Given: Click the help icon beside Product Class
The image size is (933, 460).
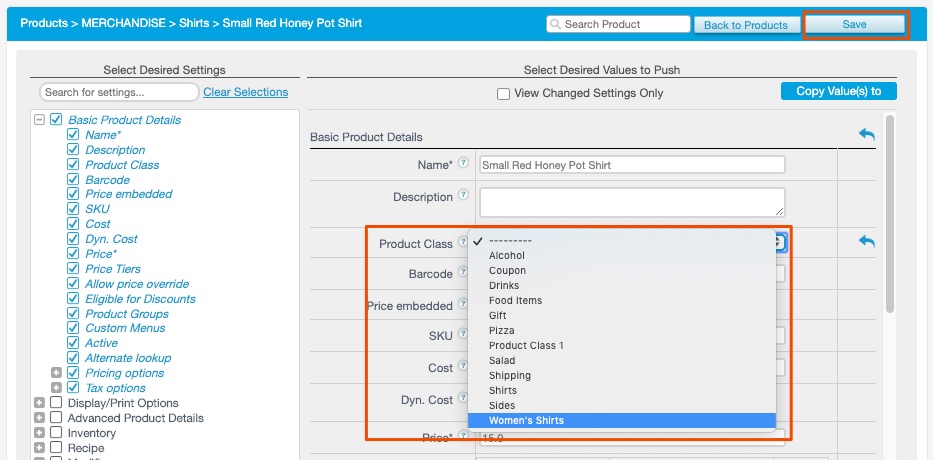Looking at the screenshot, I should point(462,243).
